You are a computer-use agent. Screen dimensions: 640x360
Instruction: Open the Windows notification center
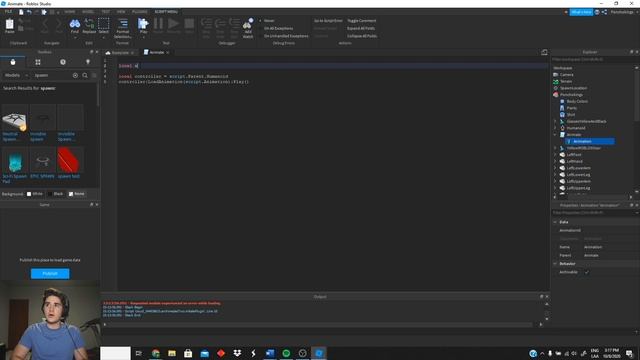(x=629, y=353)
